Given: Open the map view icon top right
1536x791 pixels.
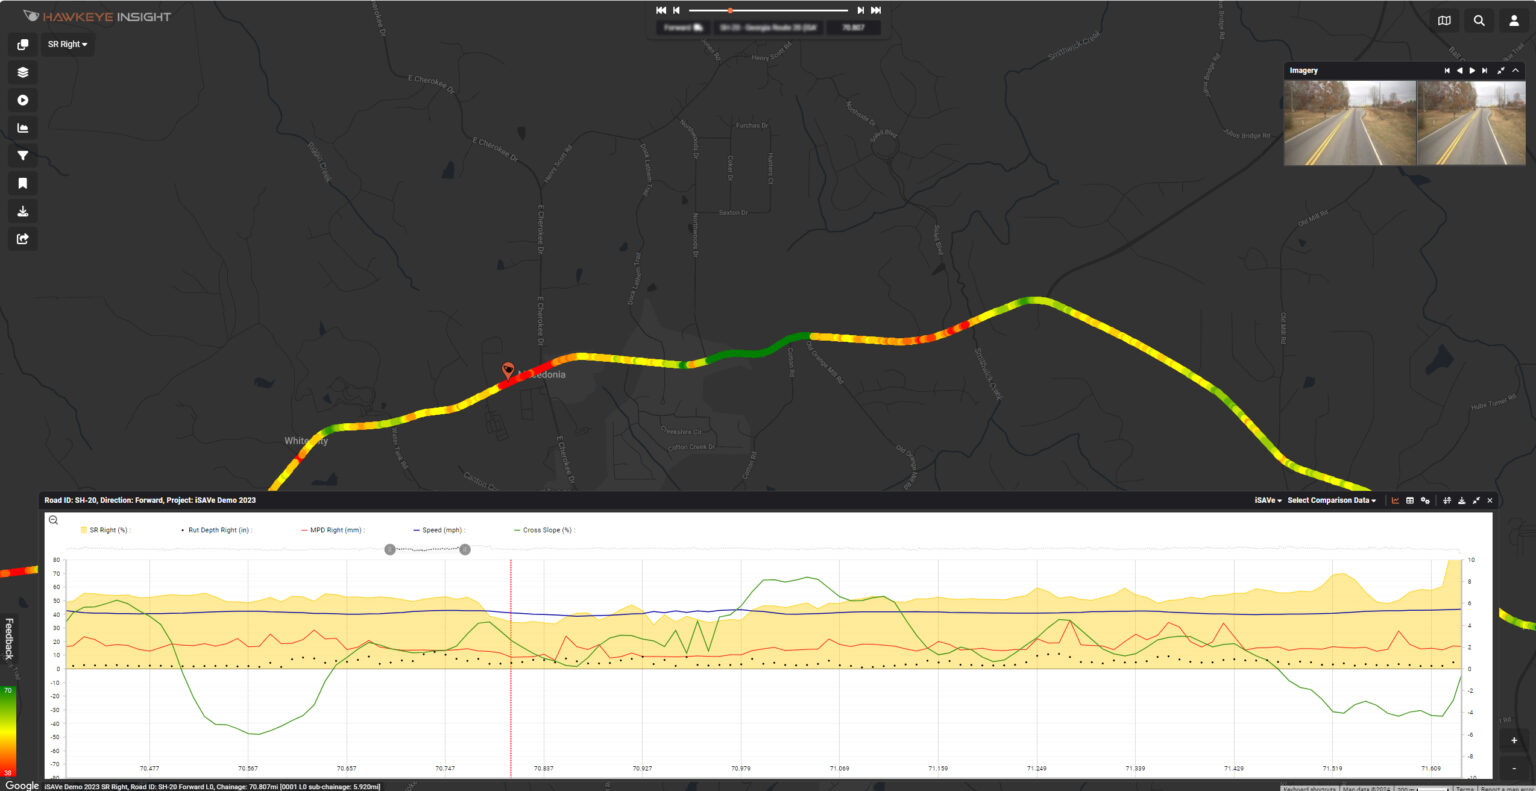Looking at the screenshot, I should pyautogui.click(x=1444, y=20).
